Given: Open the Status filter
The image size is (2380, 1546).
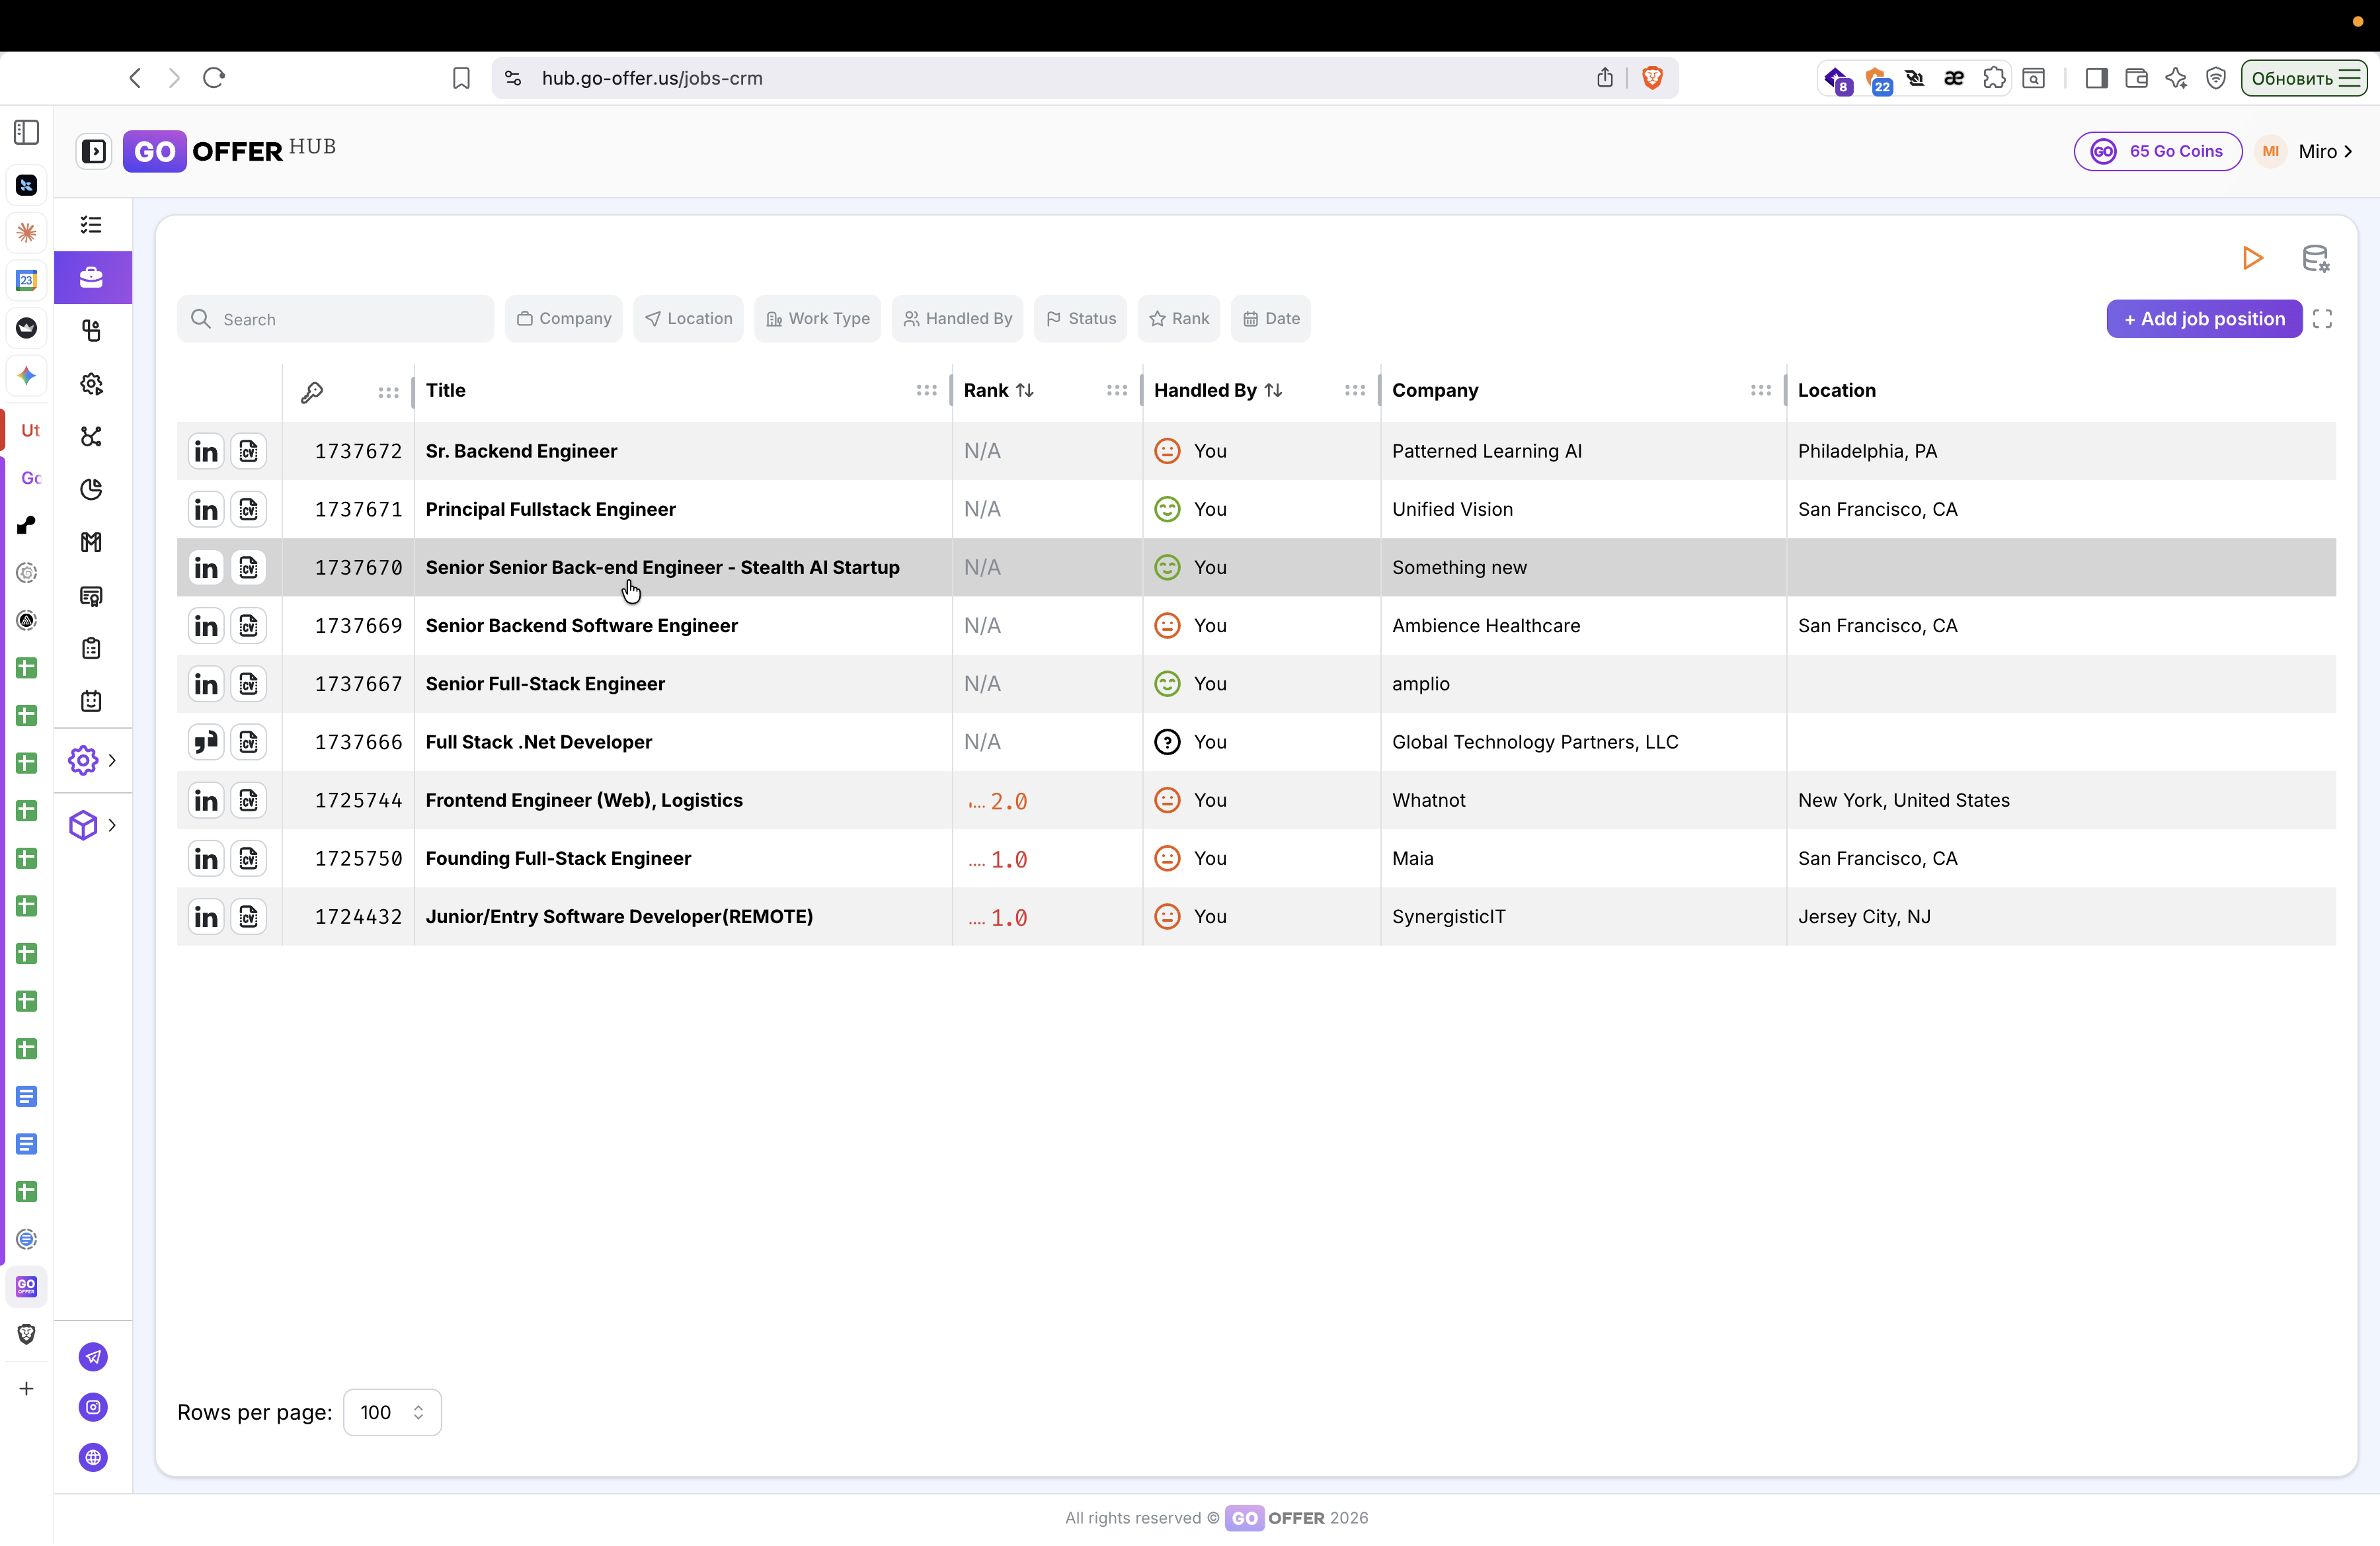Looking at the screenshot, I should [x=1080, y=319].
